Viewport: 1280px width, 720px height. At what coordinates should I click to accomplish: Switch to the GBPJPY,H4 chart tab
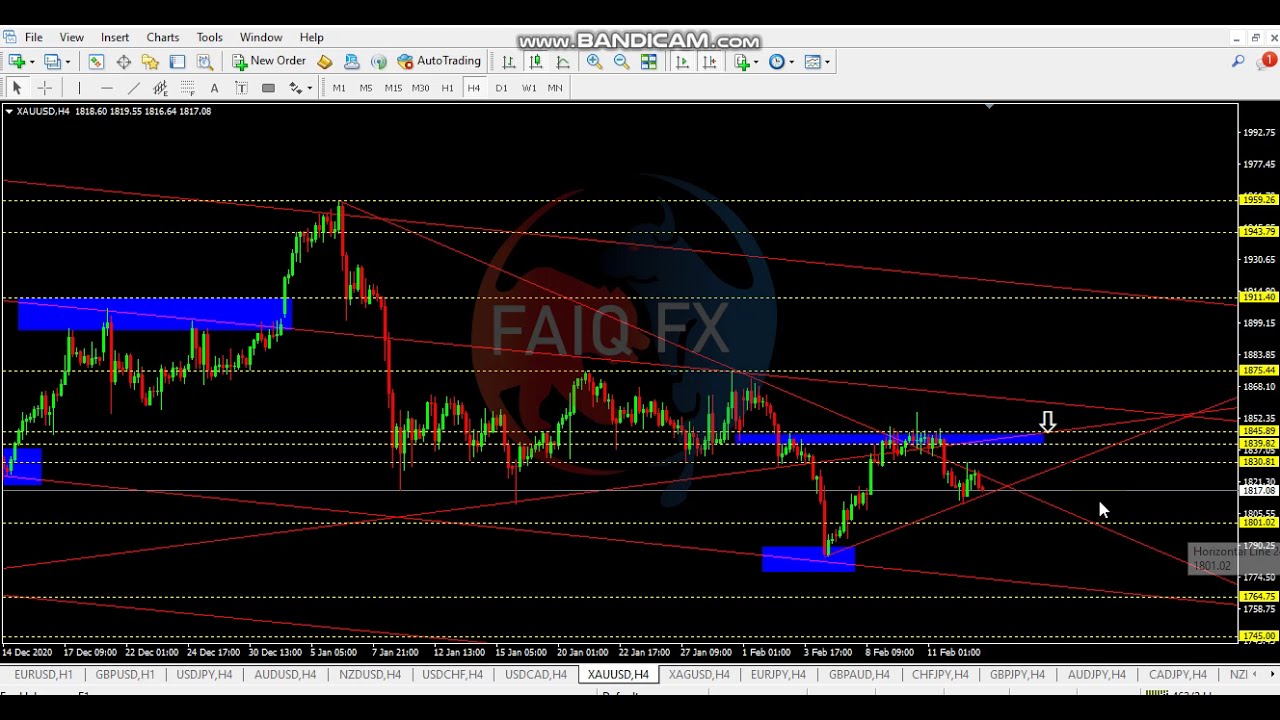[1017, 675]
